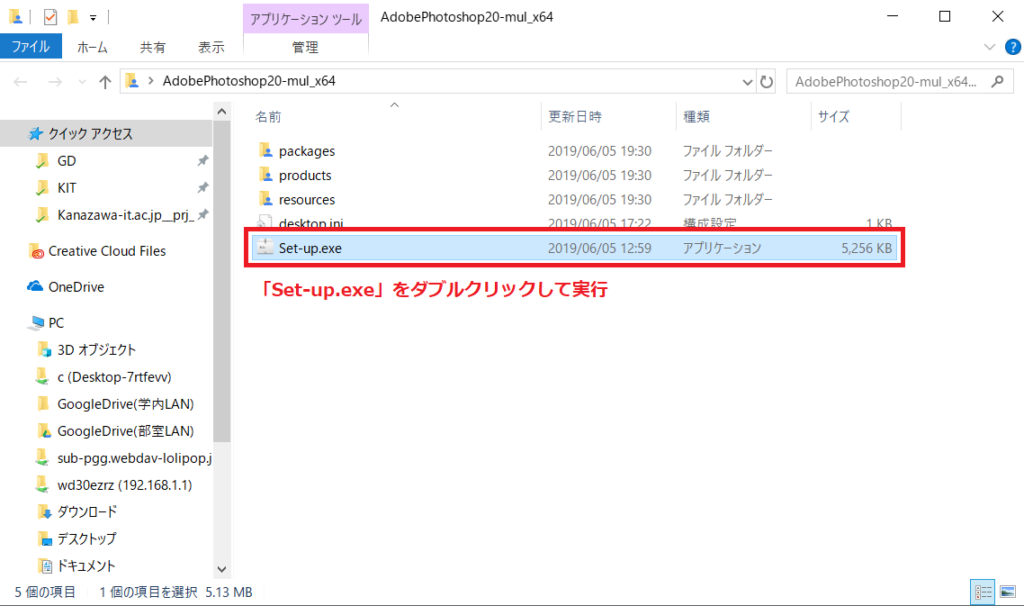Switch to large icons view layout
This screenshot has height=606, width=1024.
pyautogui.click(x=1005, y=592)
